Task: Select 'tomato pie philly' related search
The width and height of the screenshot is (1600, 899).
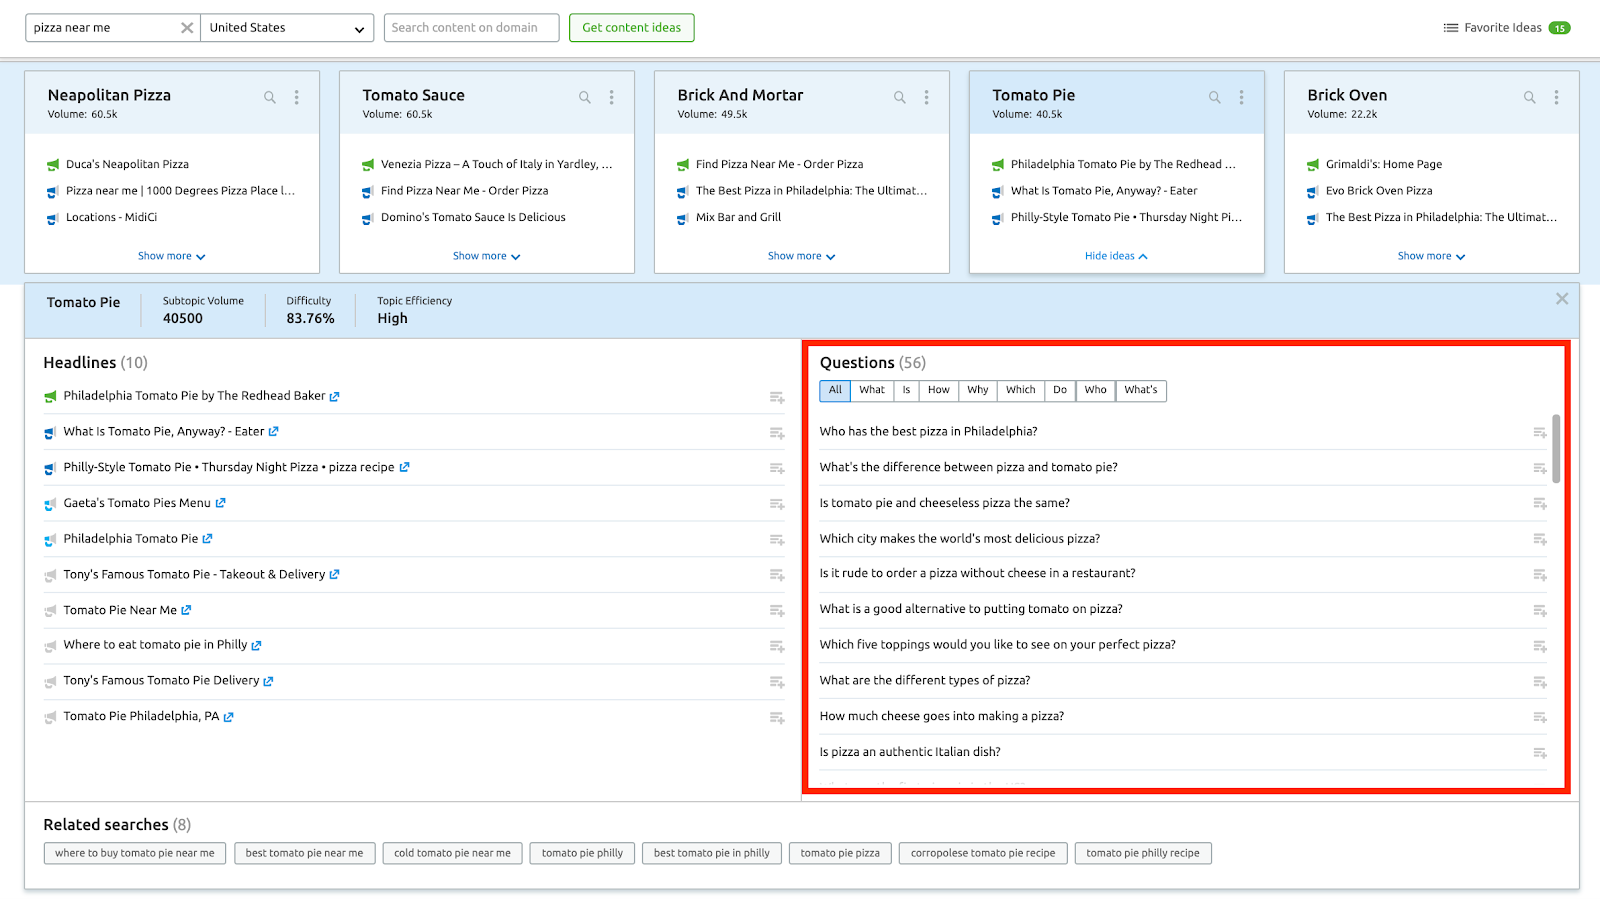Action: click(x=582, y=853)
